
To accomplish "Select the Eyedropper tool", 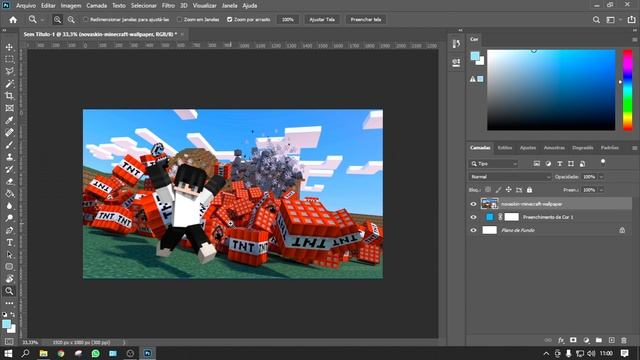I will (x=9, y=120).
